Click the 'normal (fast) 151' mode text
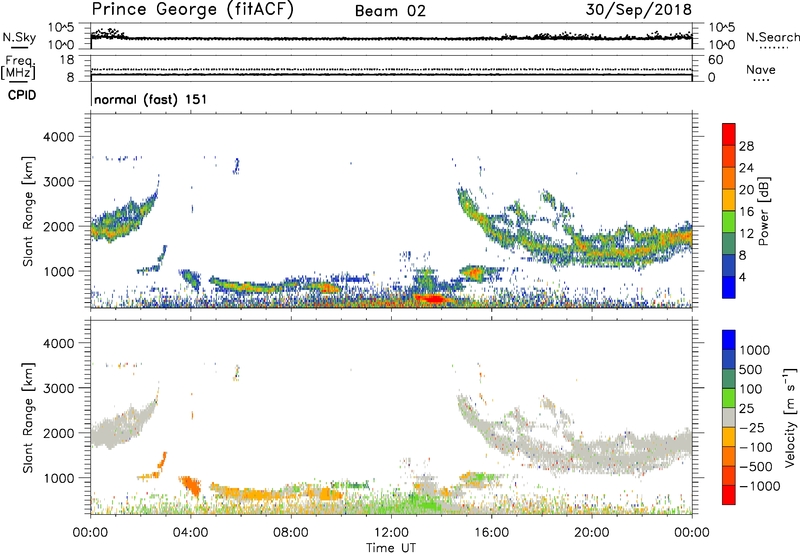The height and width of the screenshot is (554, 800). (151, 99)
